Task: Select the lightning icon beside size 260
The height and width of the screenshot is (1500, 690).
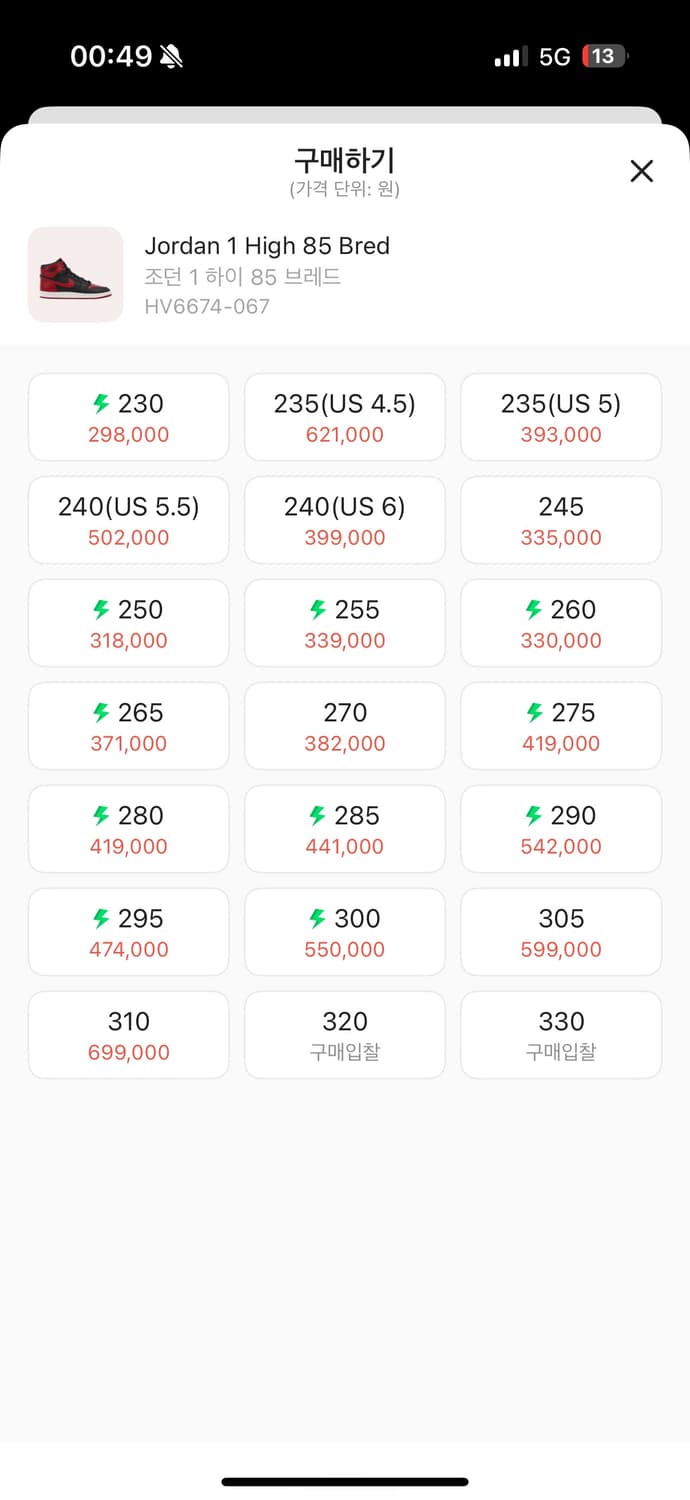Action: click(534, 609)
